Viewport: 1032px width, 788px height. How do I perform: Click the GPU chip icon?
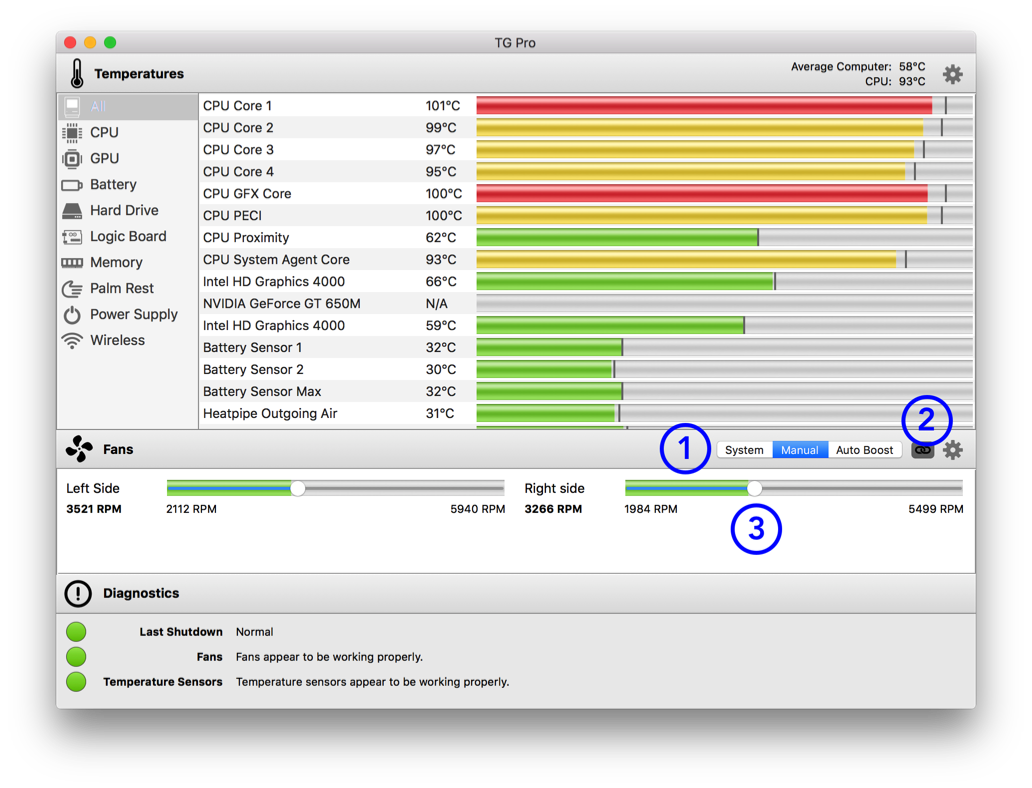72,159
